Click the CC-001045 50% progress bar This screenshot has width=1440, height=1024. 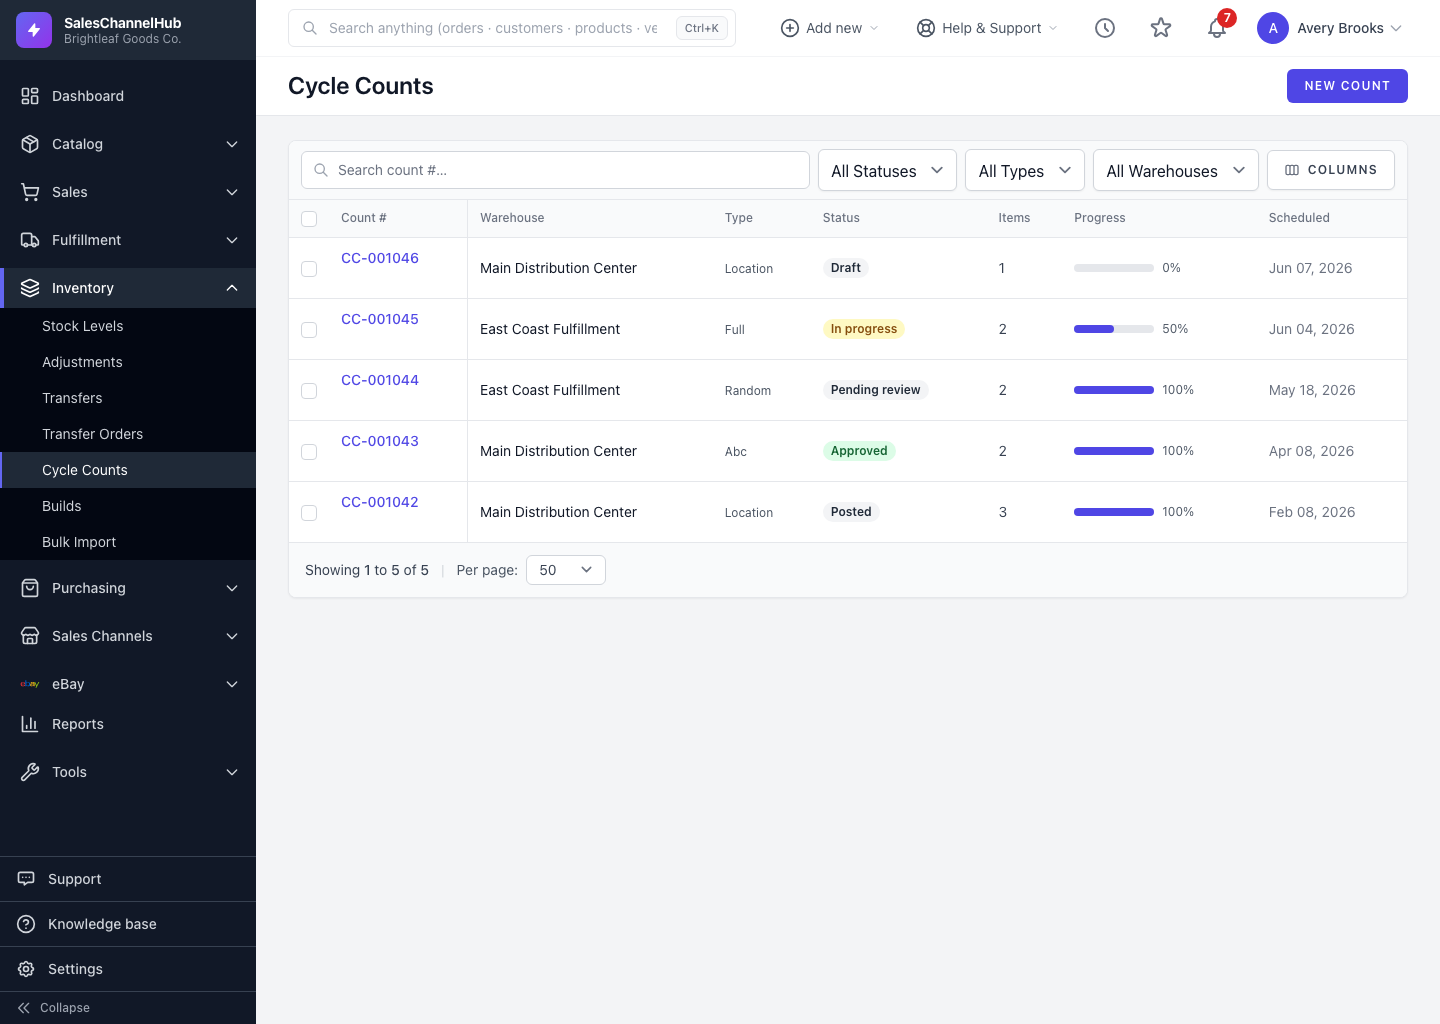(1114, 329)
